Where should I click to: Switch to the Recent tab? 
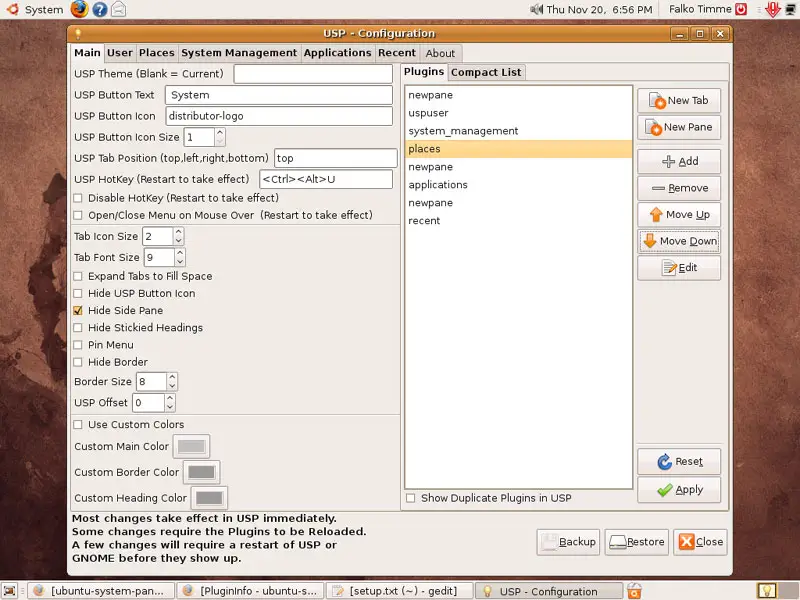tap(397, 53)
